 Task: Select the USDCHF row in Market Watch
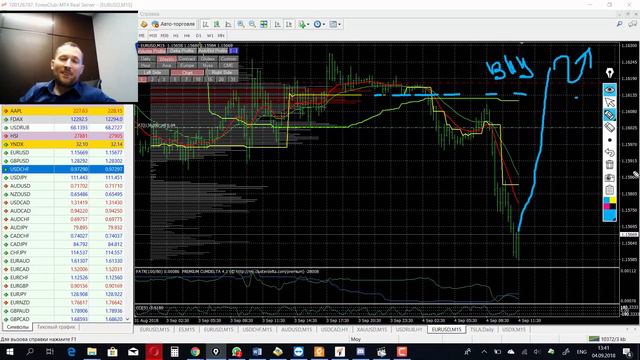63,169
